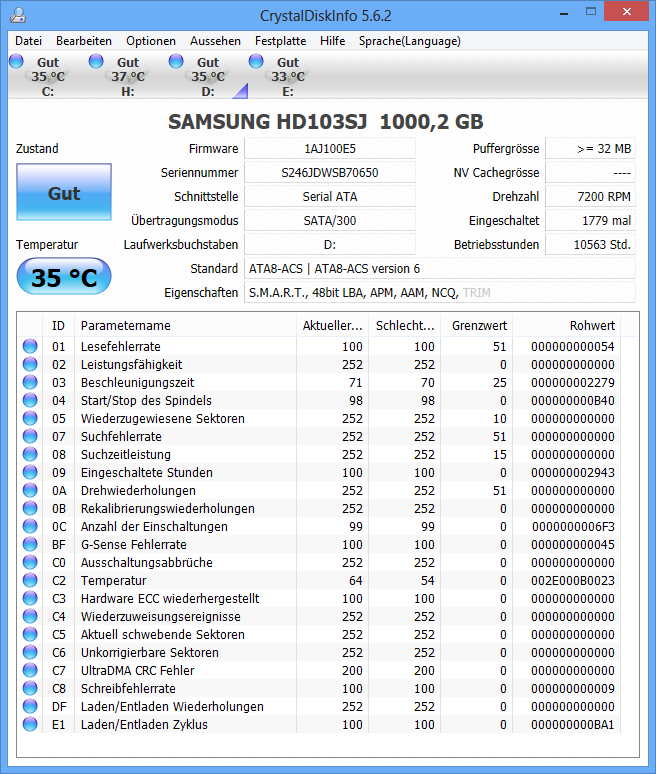This screenshot has width=656, height=774.
Task: Select drive H: health status orb
Action: 96,61
